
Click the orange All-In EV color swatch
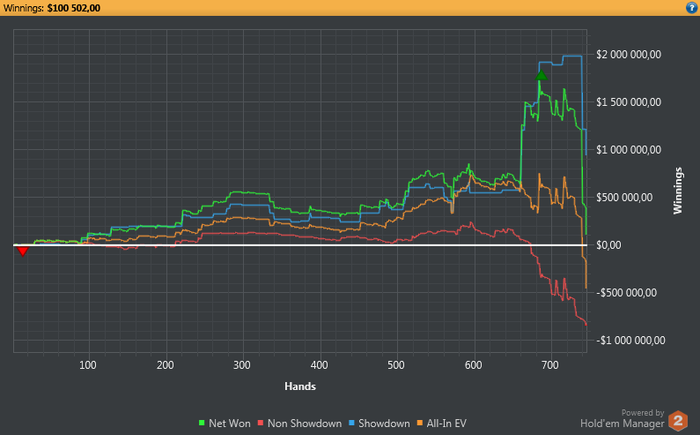(419, 422)
